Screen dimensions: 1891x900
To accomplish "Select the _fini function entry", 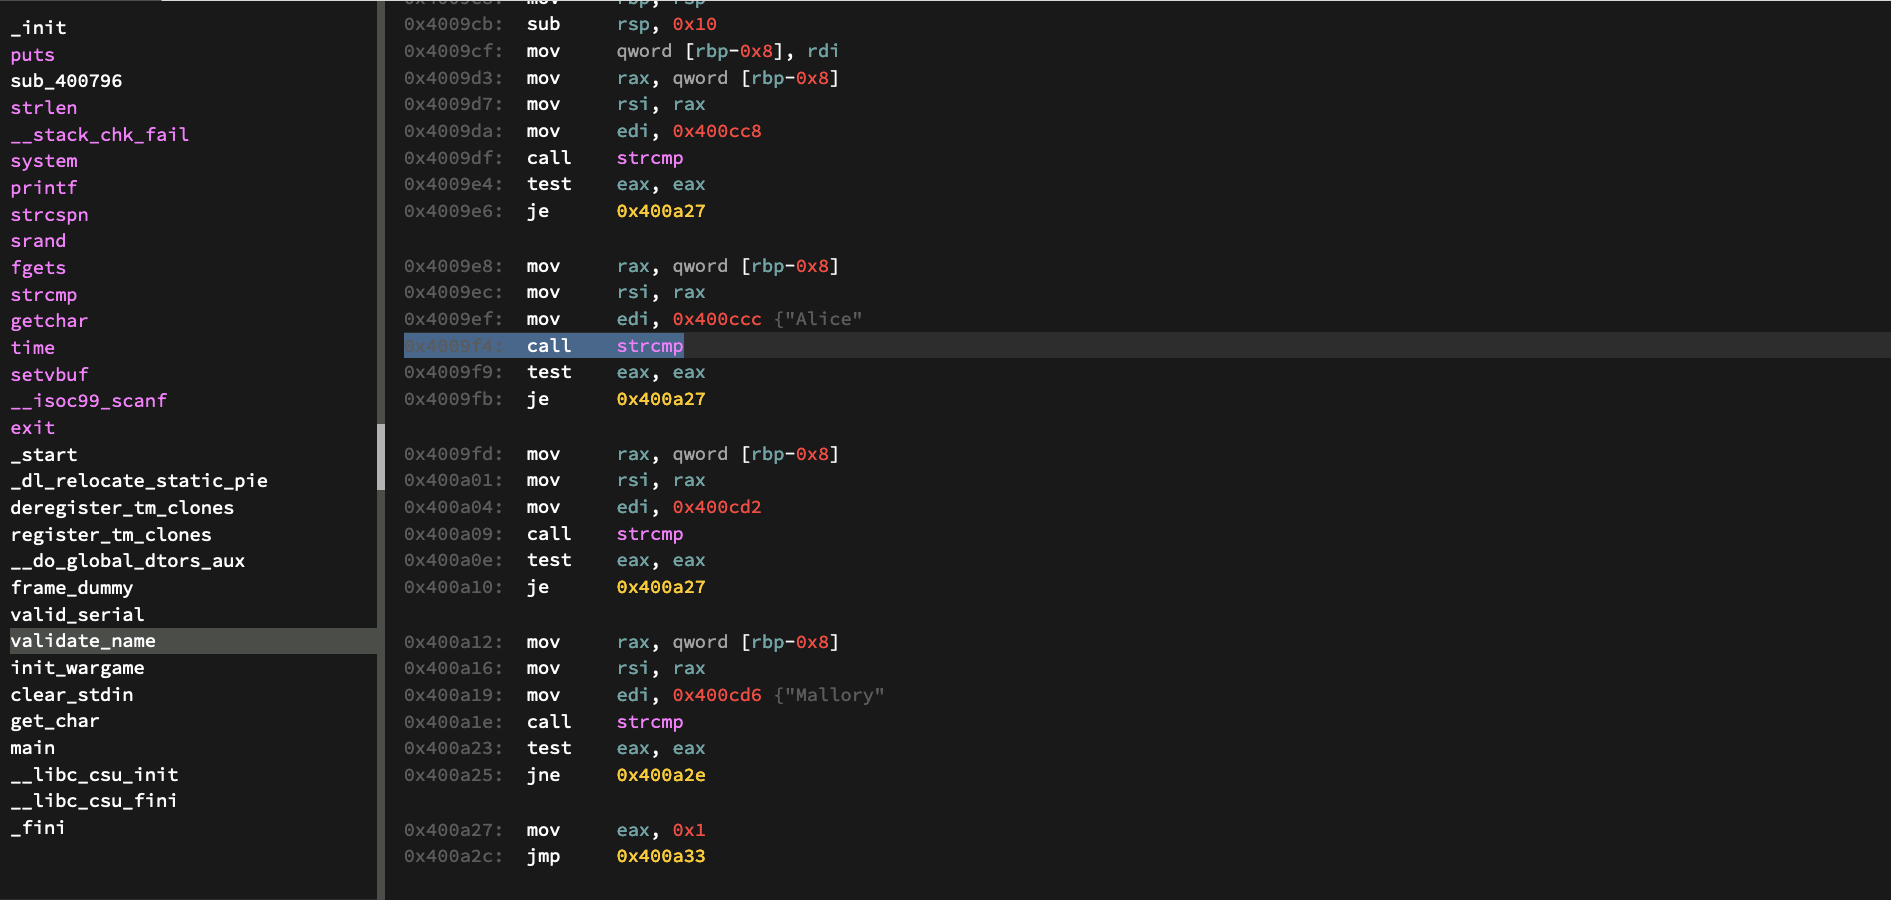I will click(x=38, y=828).
